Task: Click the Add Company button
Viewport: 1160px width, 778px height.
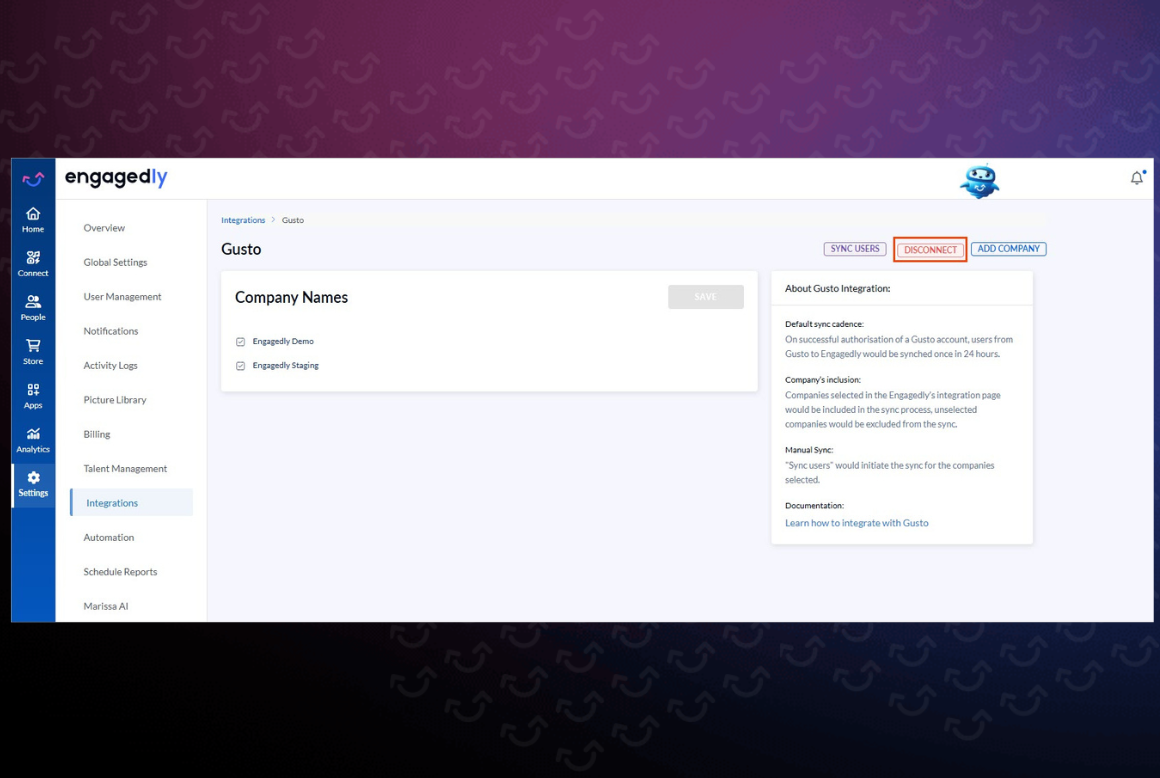Action: pyautogui.click(x=1008, y=249)
